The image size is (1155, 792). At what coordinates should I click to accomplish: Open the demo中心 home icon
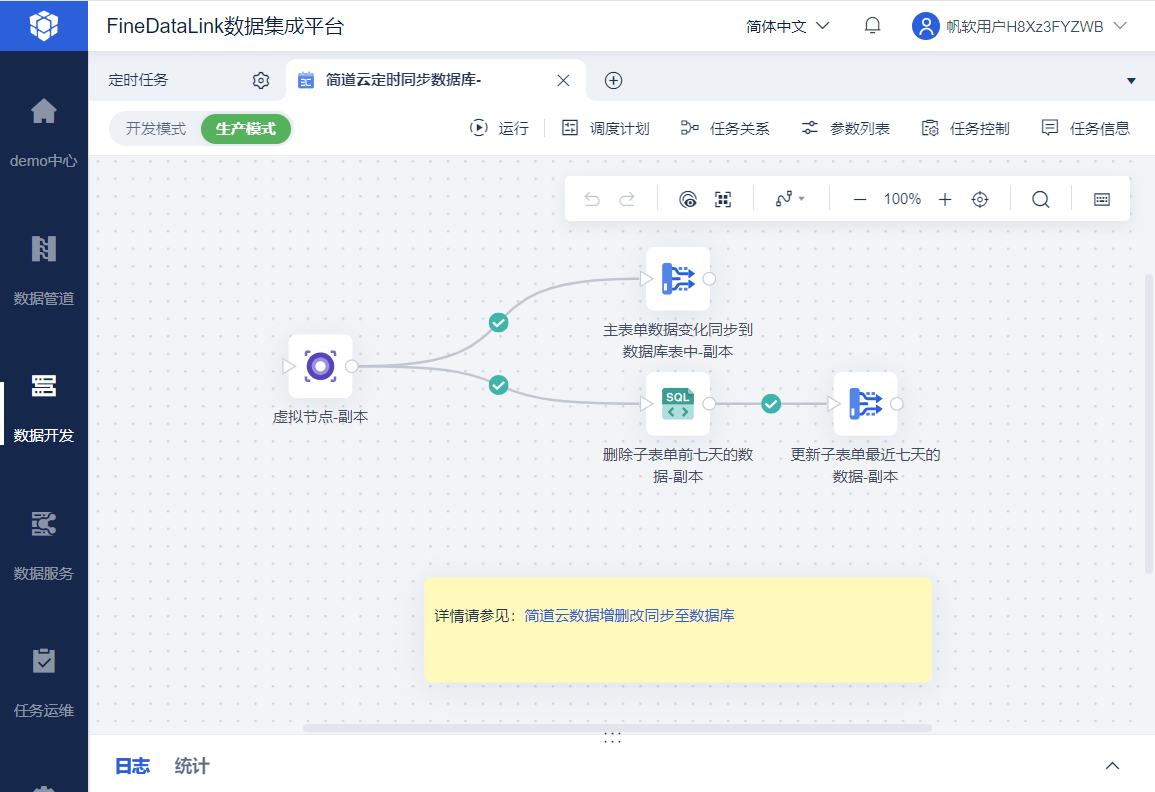tap(43, 111)
